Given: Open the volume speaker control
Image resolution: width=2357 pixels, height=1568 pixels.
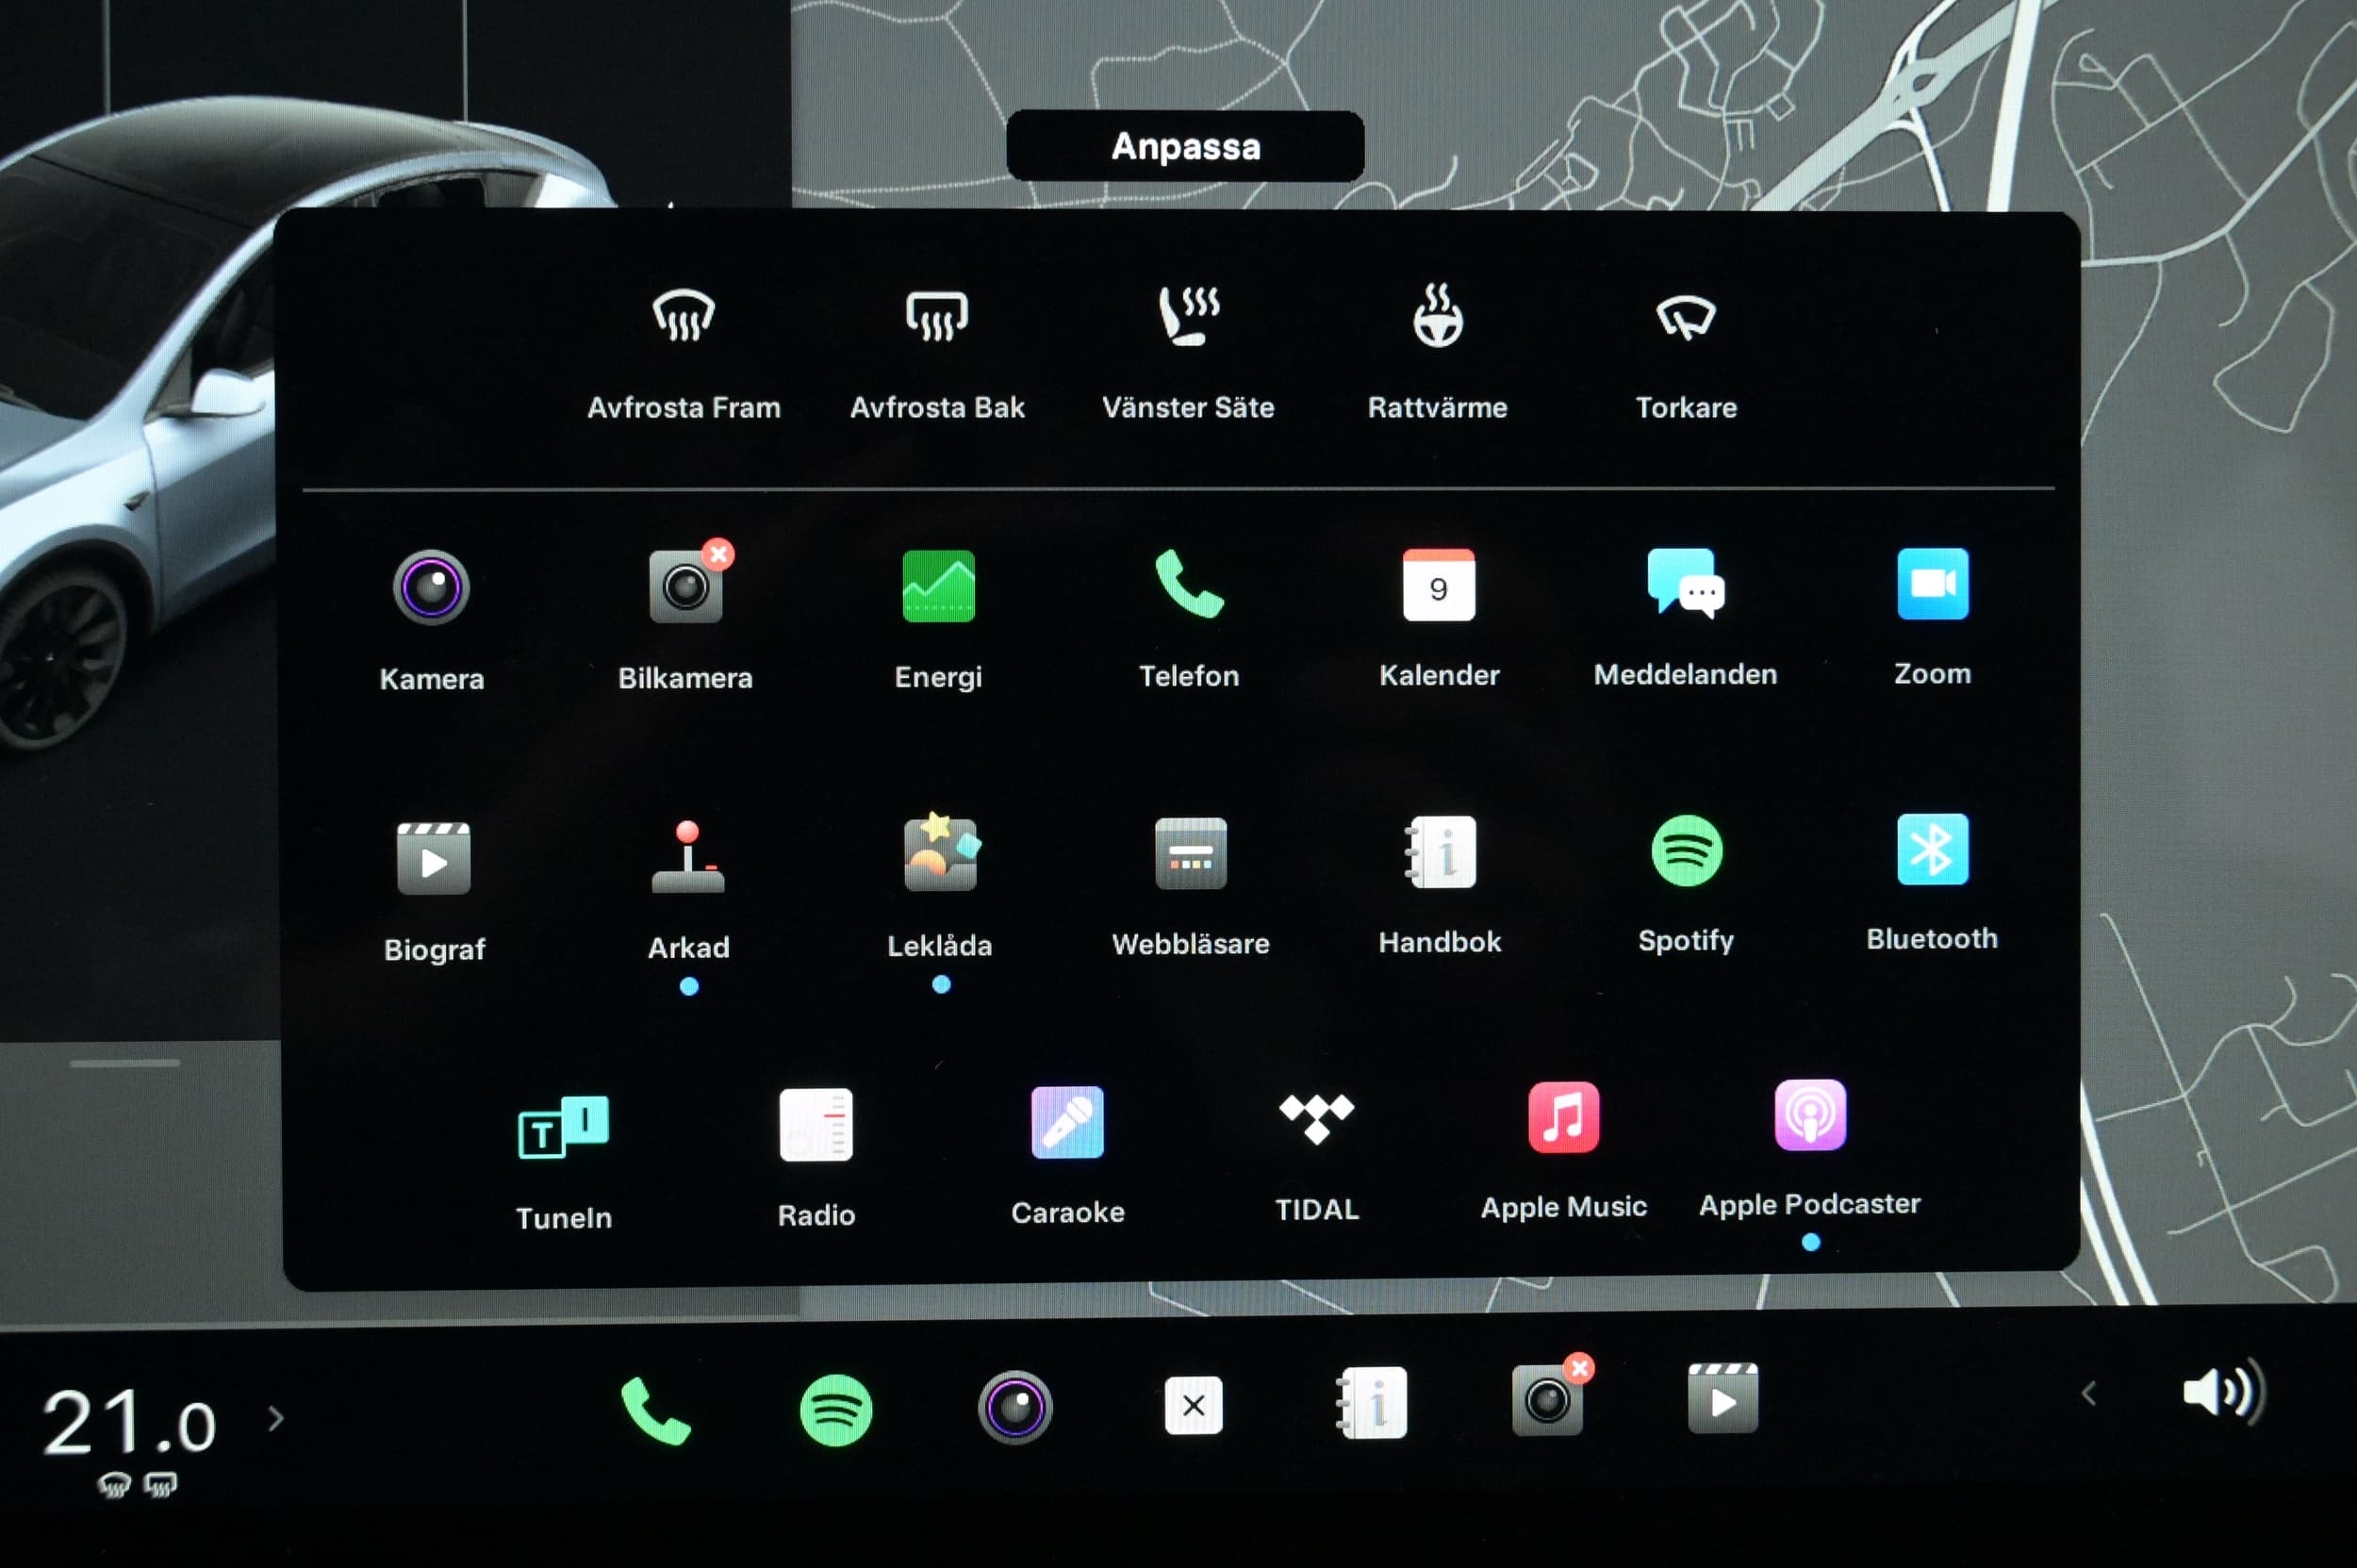Looking at the screenshot, I should [2223, 1391].
